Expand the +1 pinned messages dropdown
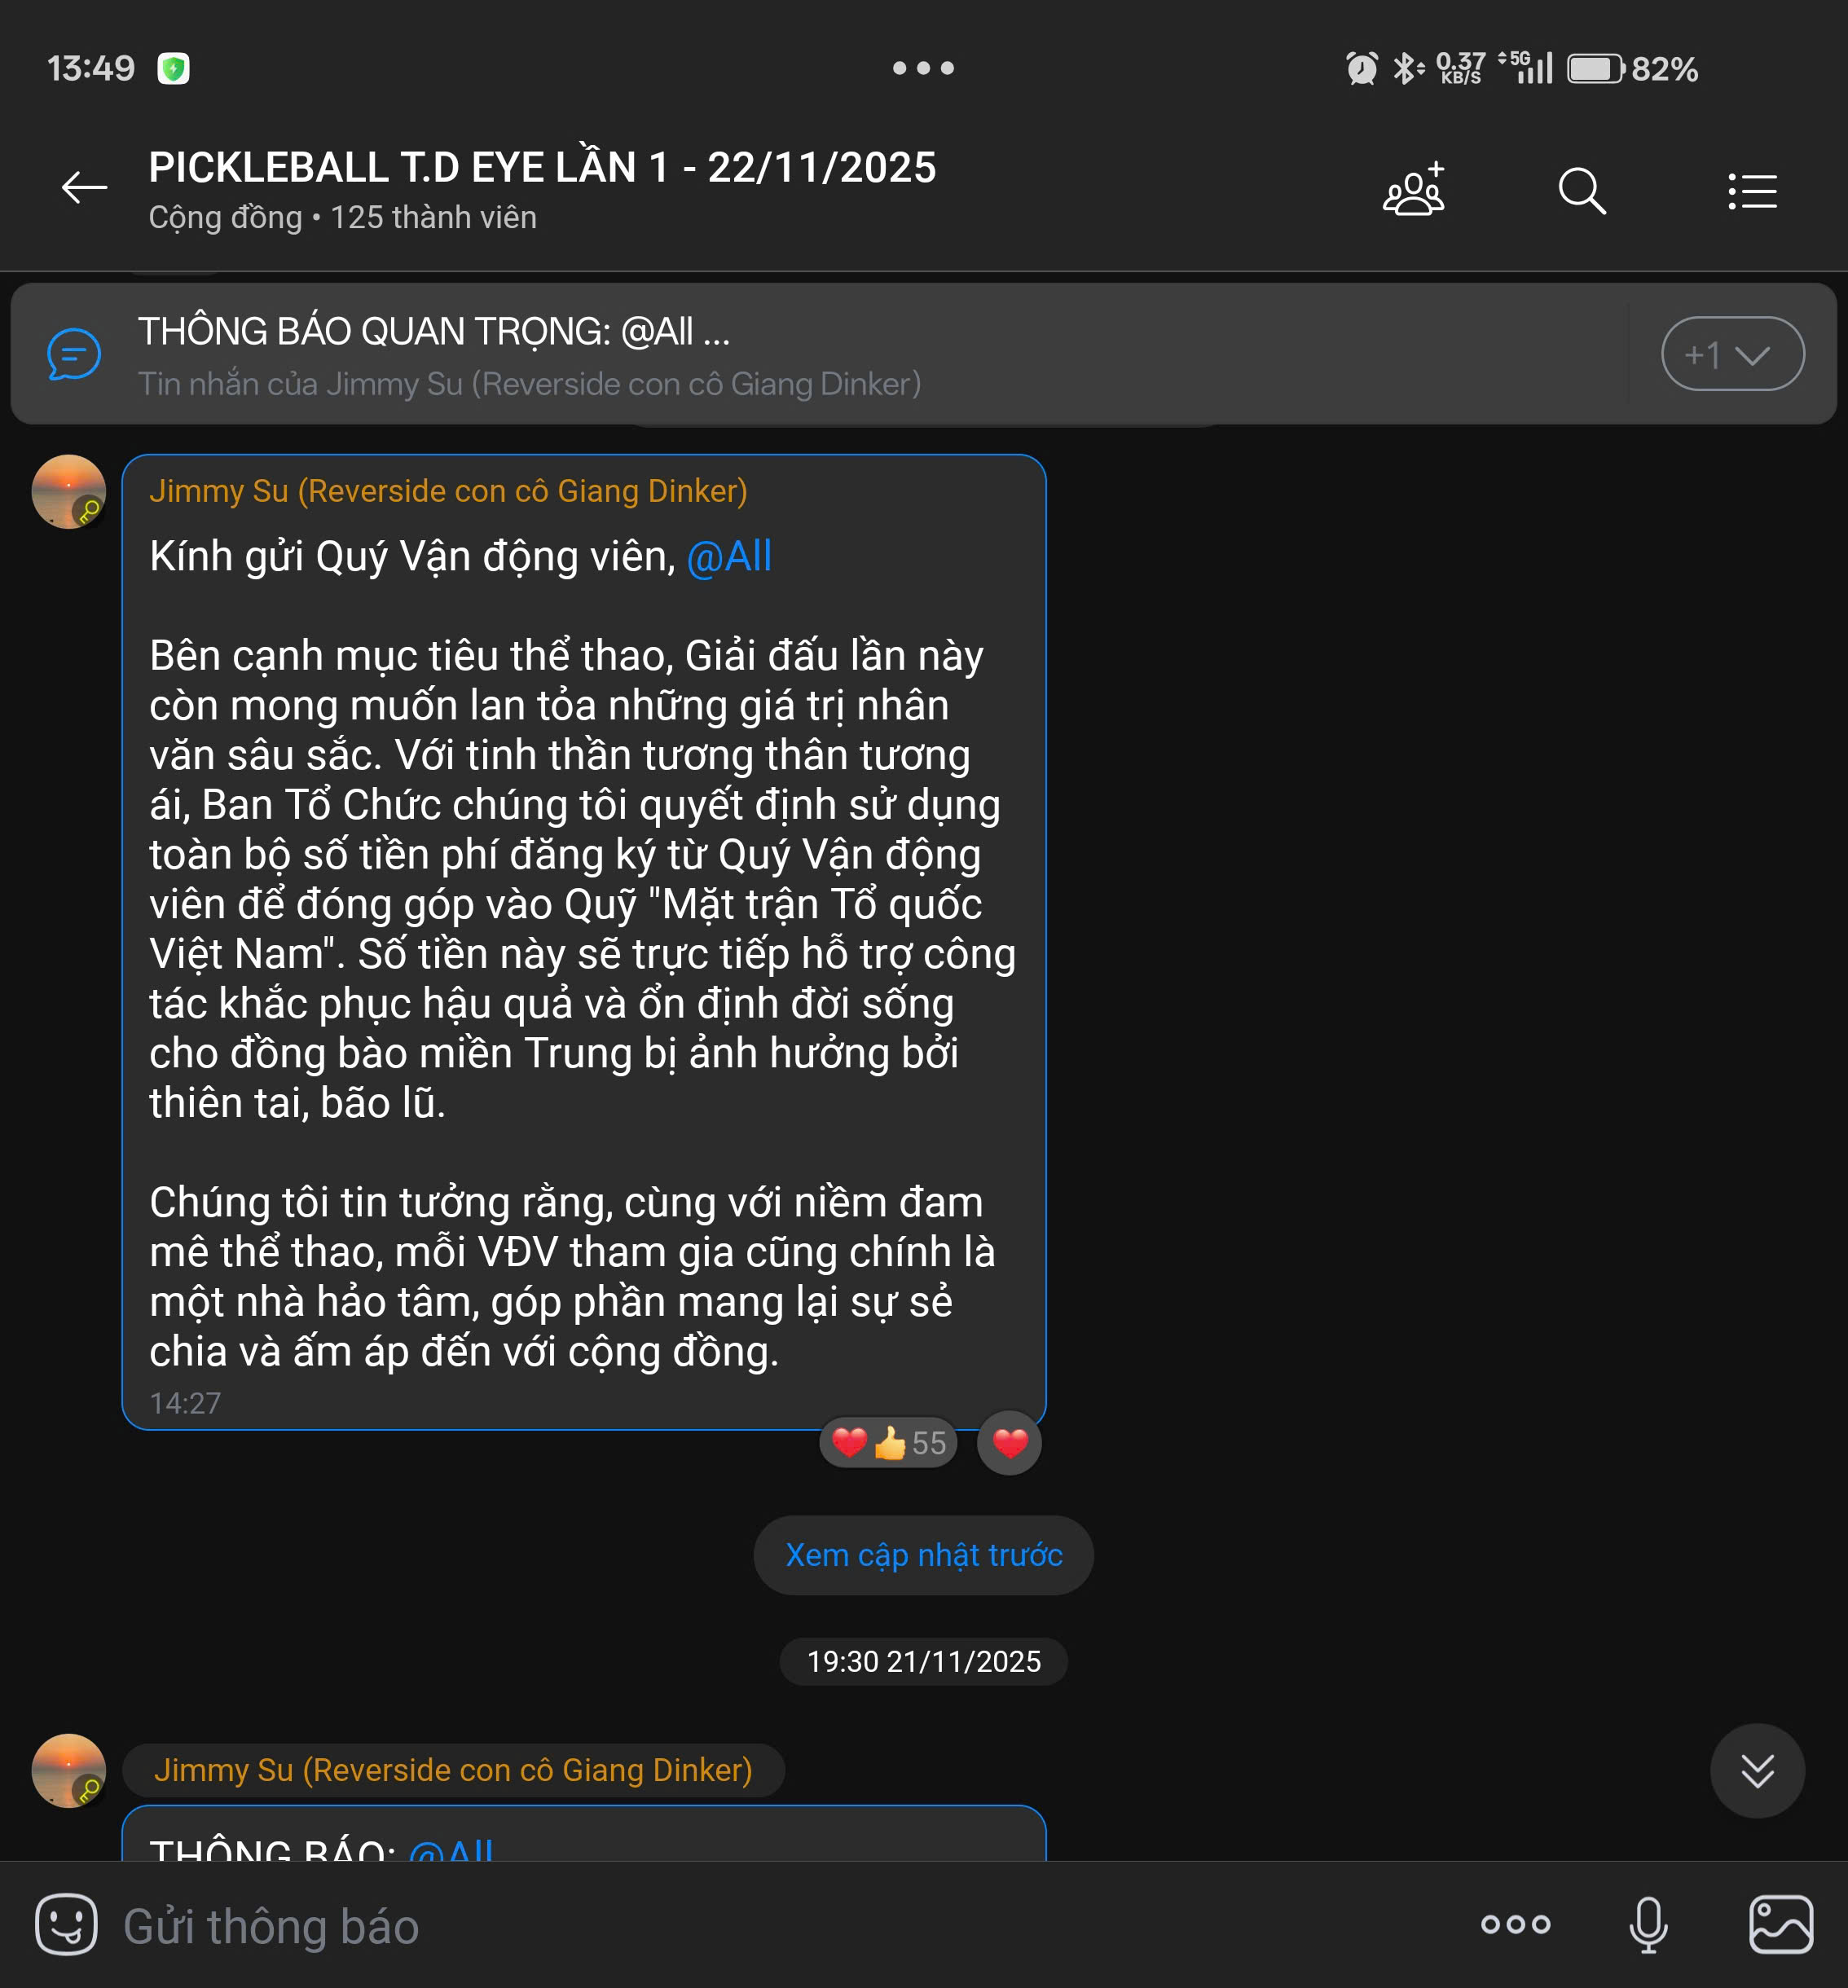This screenshot has height=1988, width=1848. pyautogui.click(x=1732, y=354)
